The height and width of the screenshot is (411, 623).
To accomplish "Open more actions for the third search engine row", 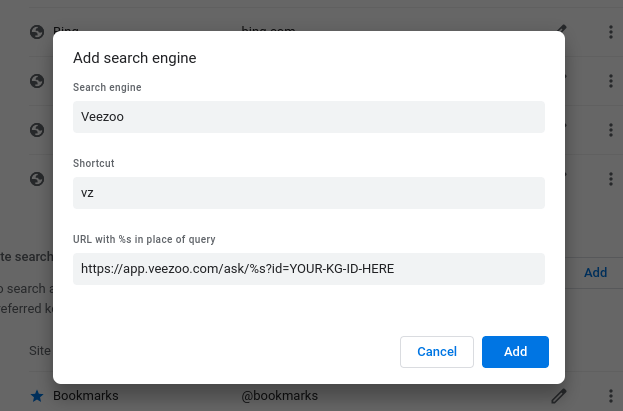I will coord(611,130).
